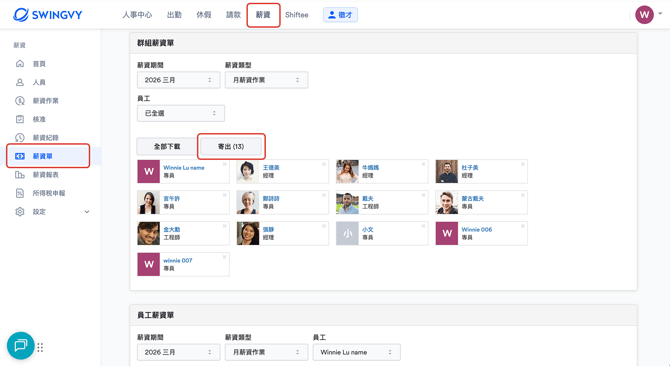
Task: Open the 人員 person icon in sidebar
Action: click(20, 82)
